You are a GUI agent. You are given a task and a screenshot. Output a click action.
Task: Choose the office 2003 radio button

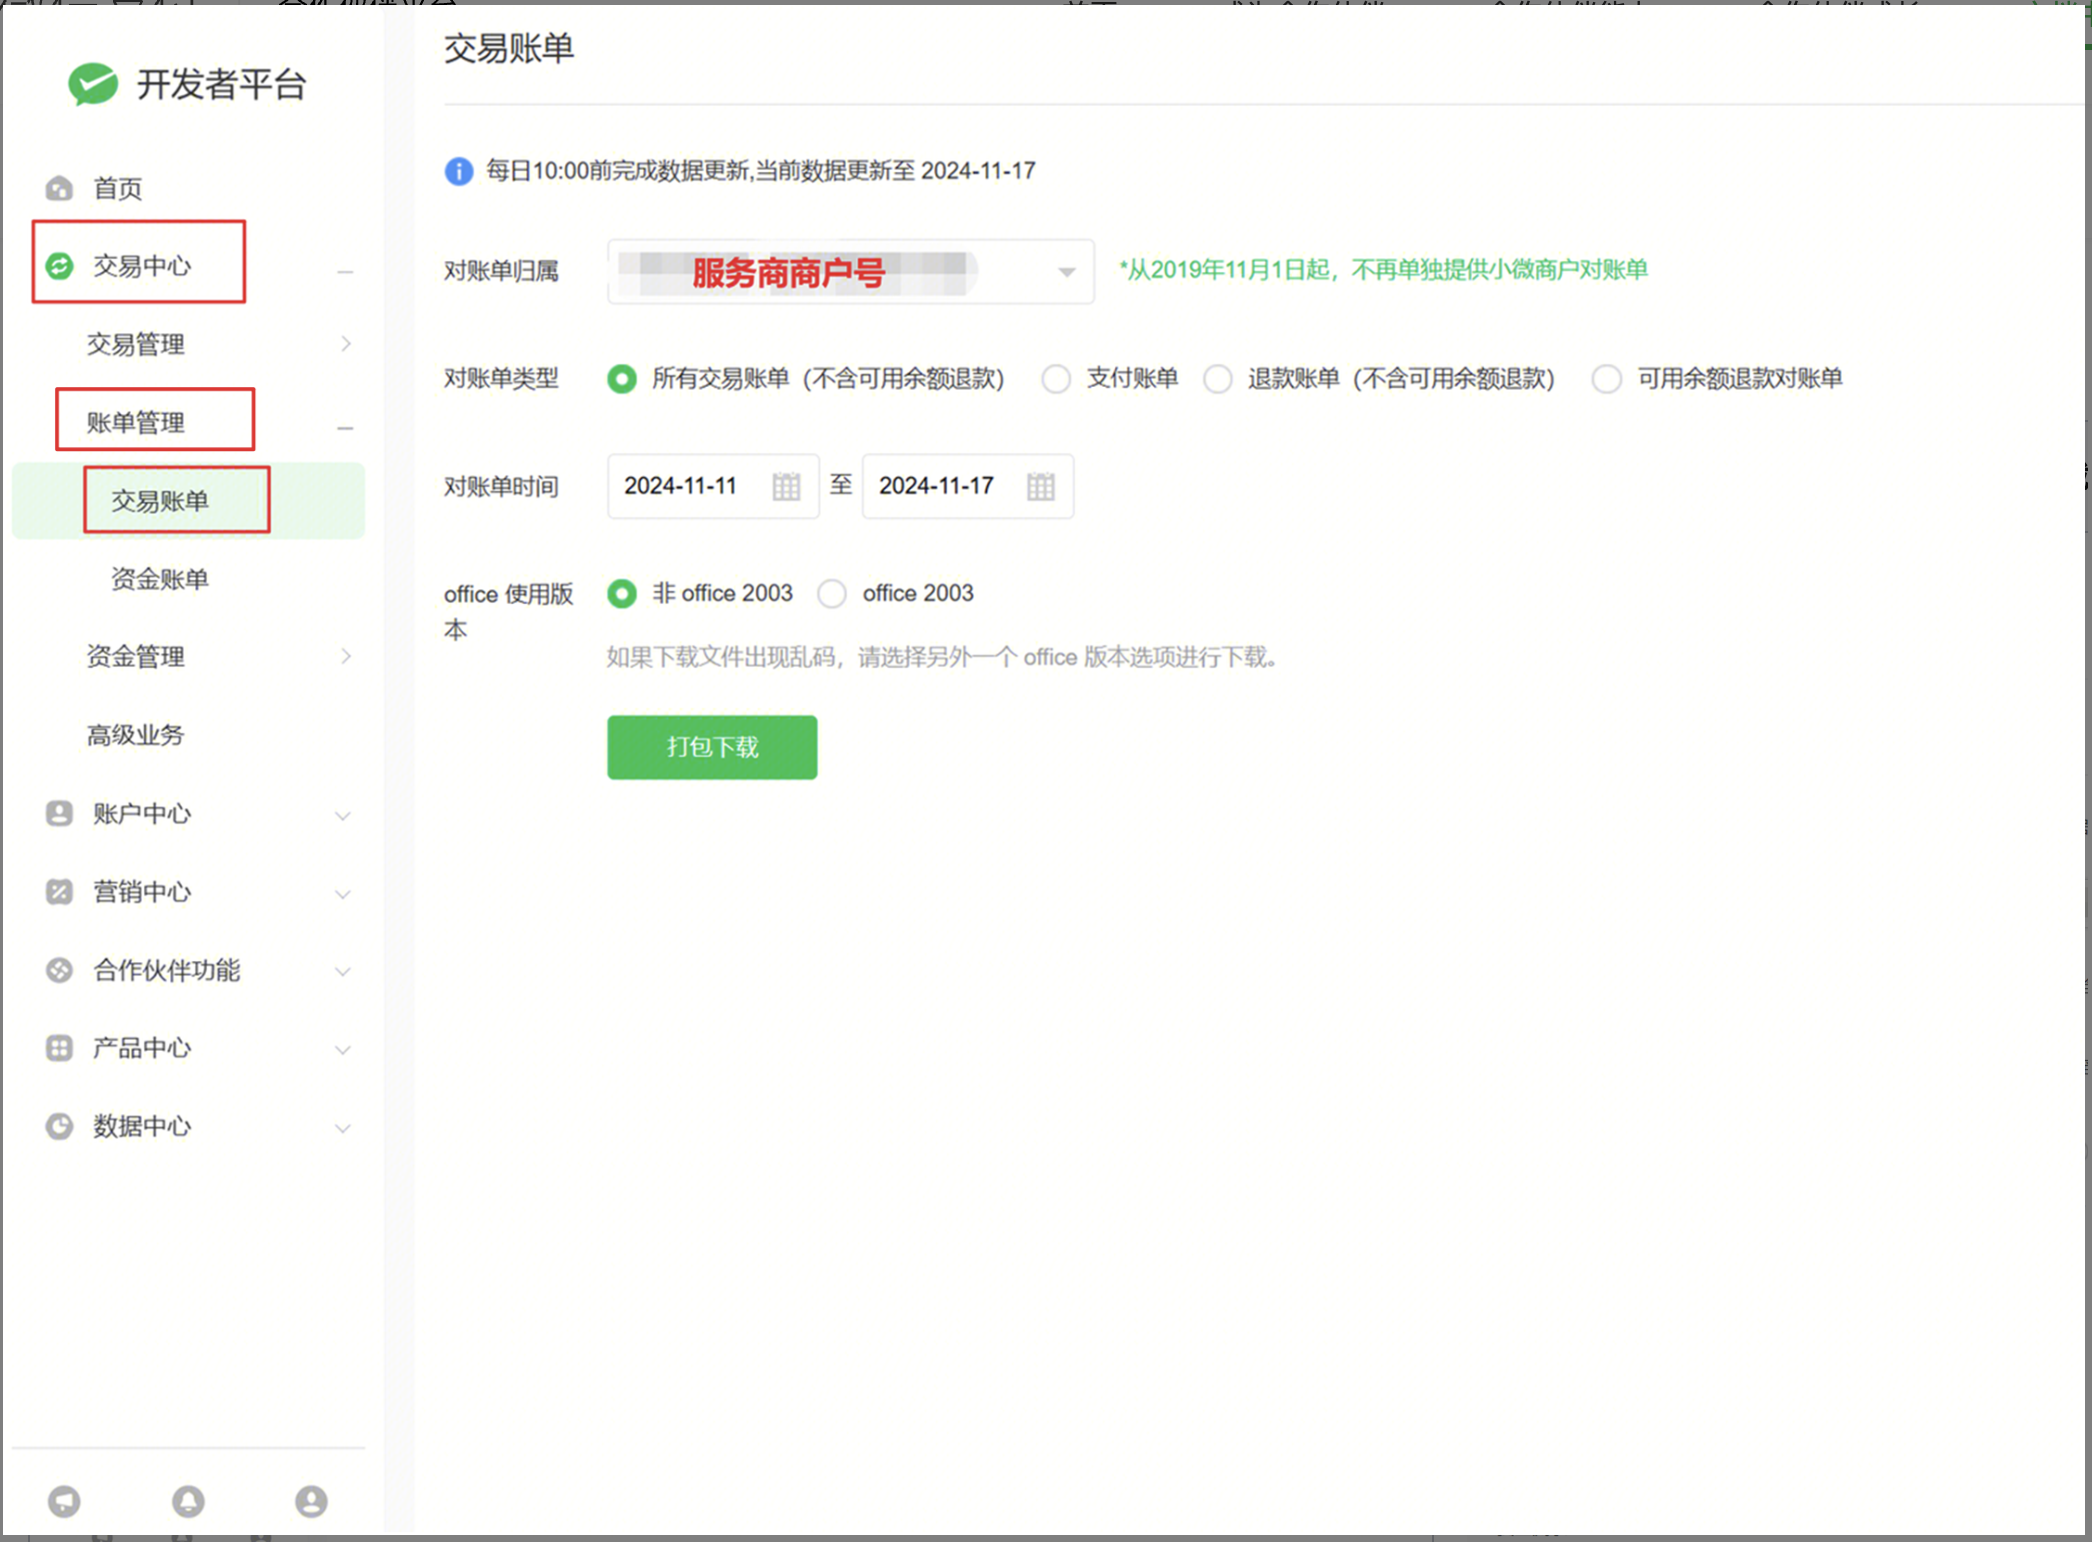(x=831, y=594)
